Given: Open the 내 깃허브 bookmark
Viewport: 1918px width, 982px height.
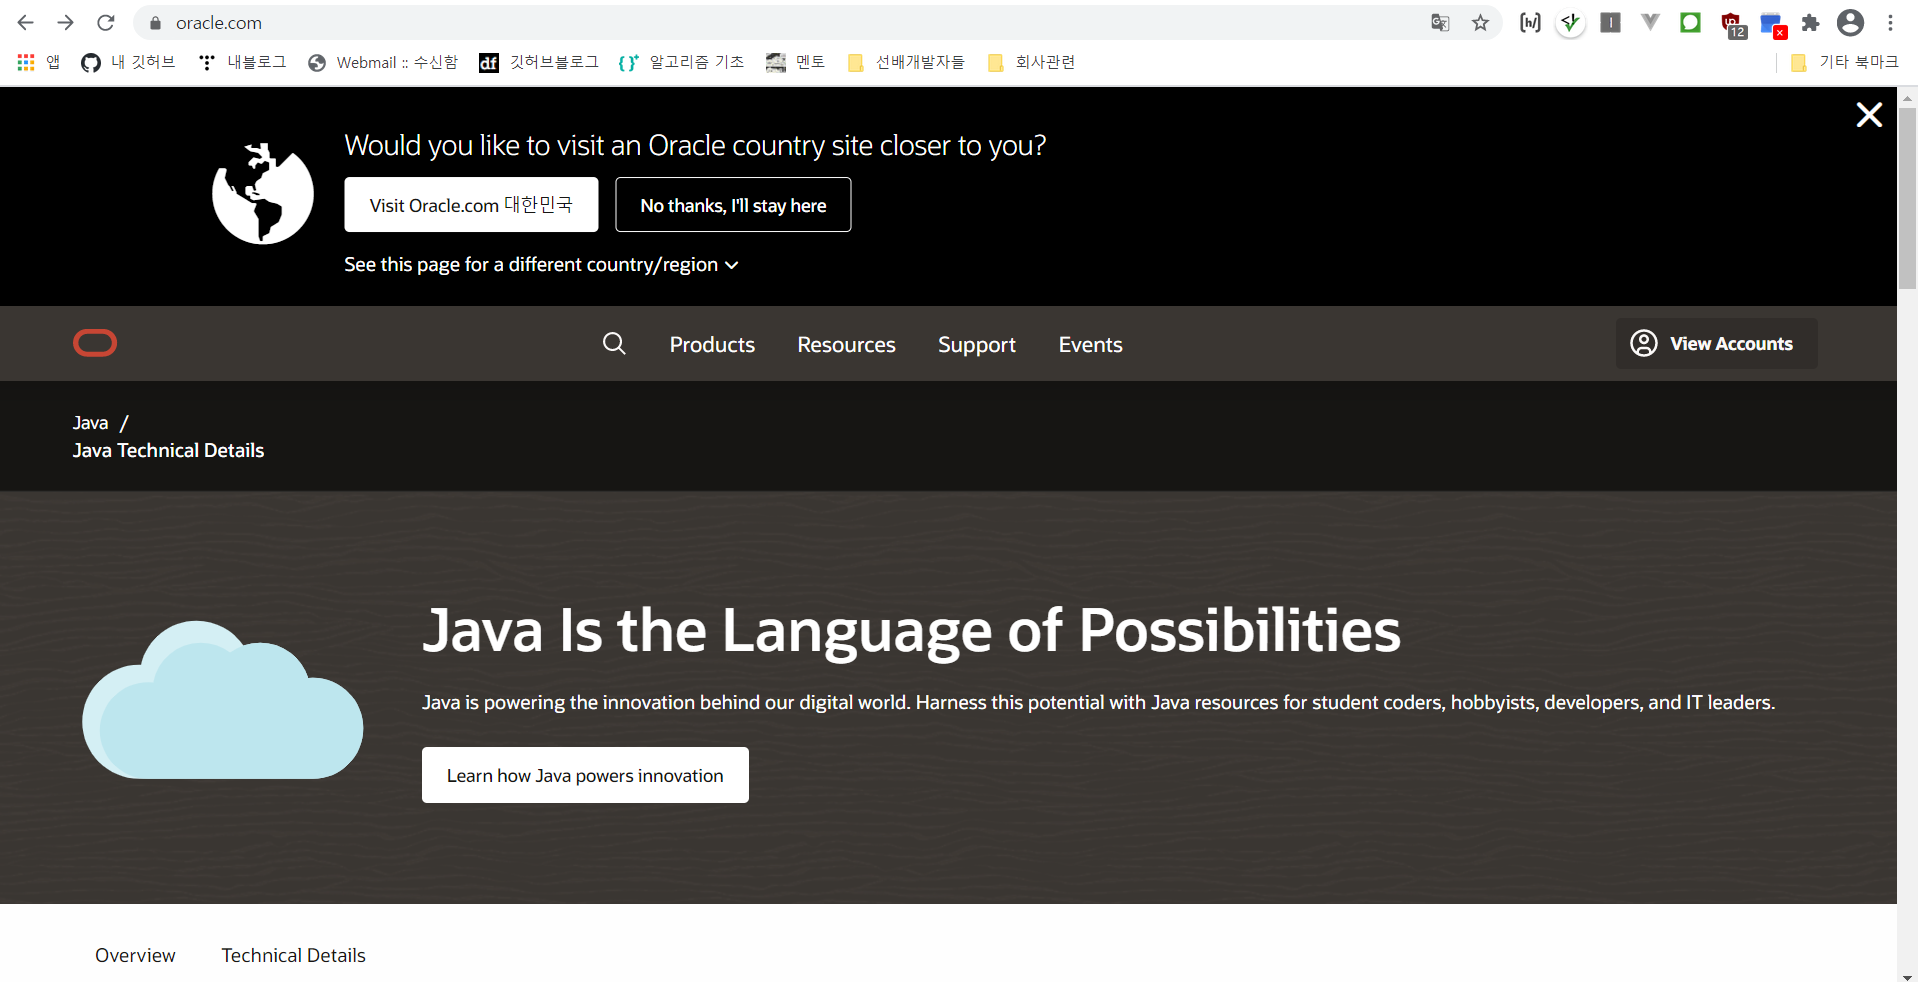Looking at the screenshot, I should (x=128, y=62).
